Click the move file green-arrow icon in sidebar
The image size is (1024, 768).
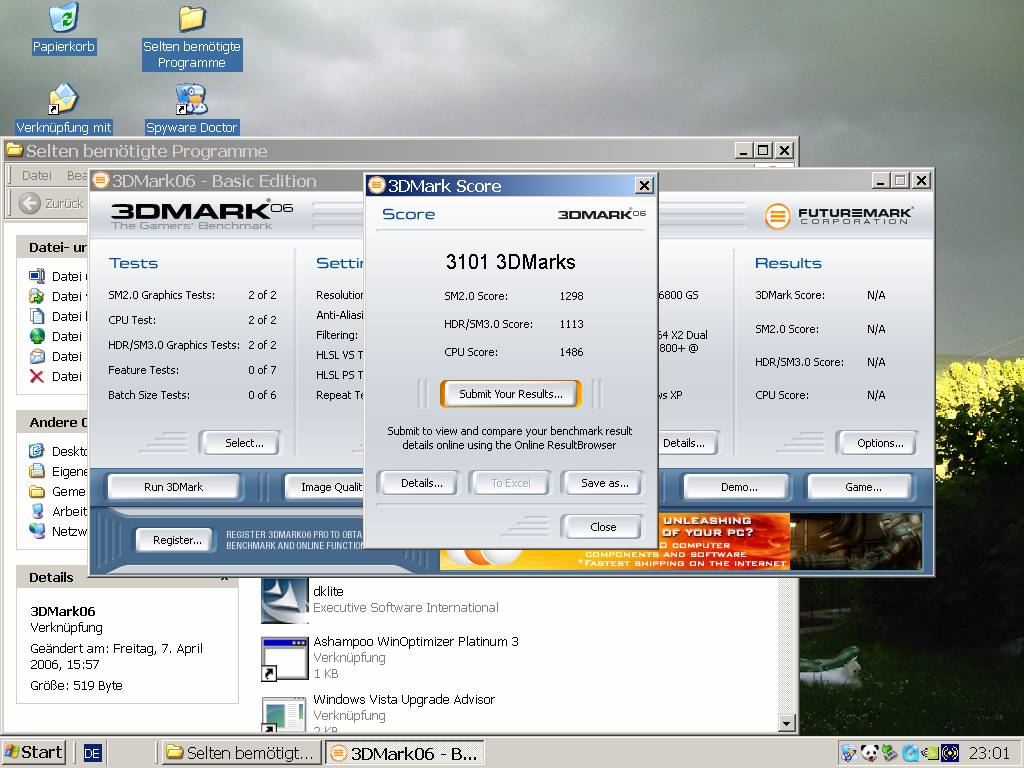point(37,296)
